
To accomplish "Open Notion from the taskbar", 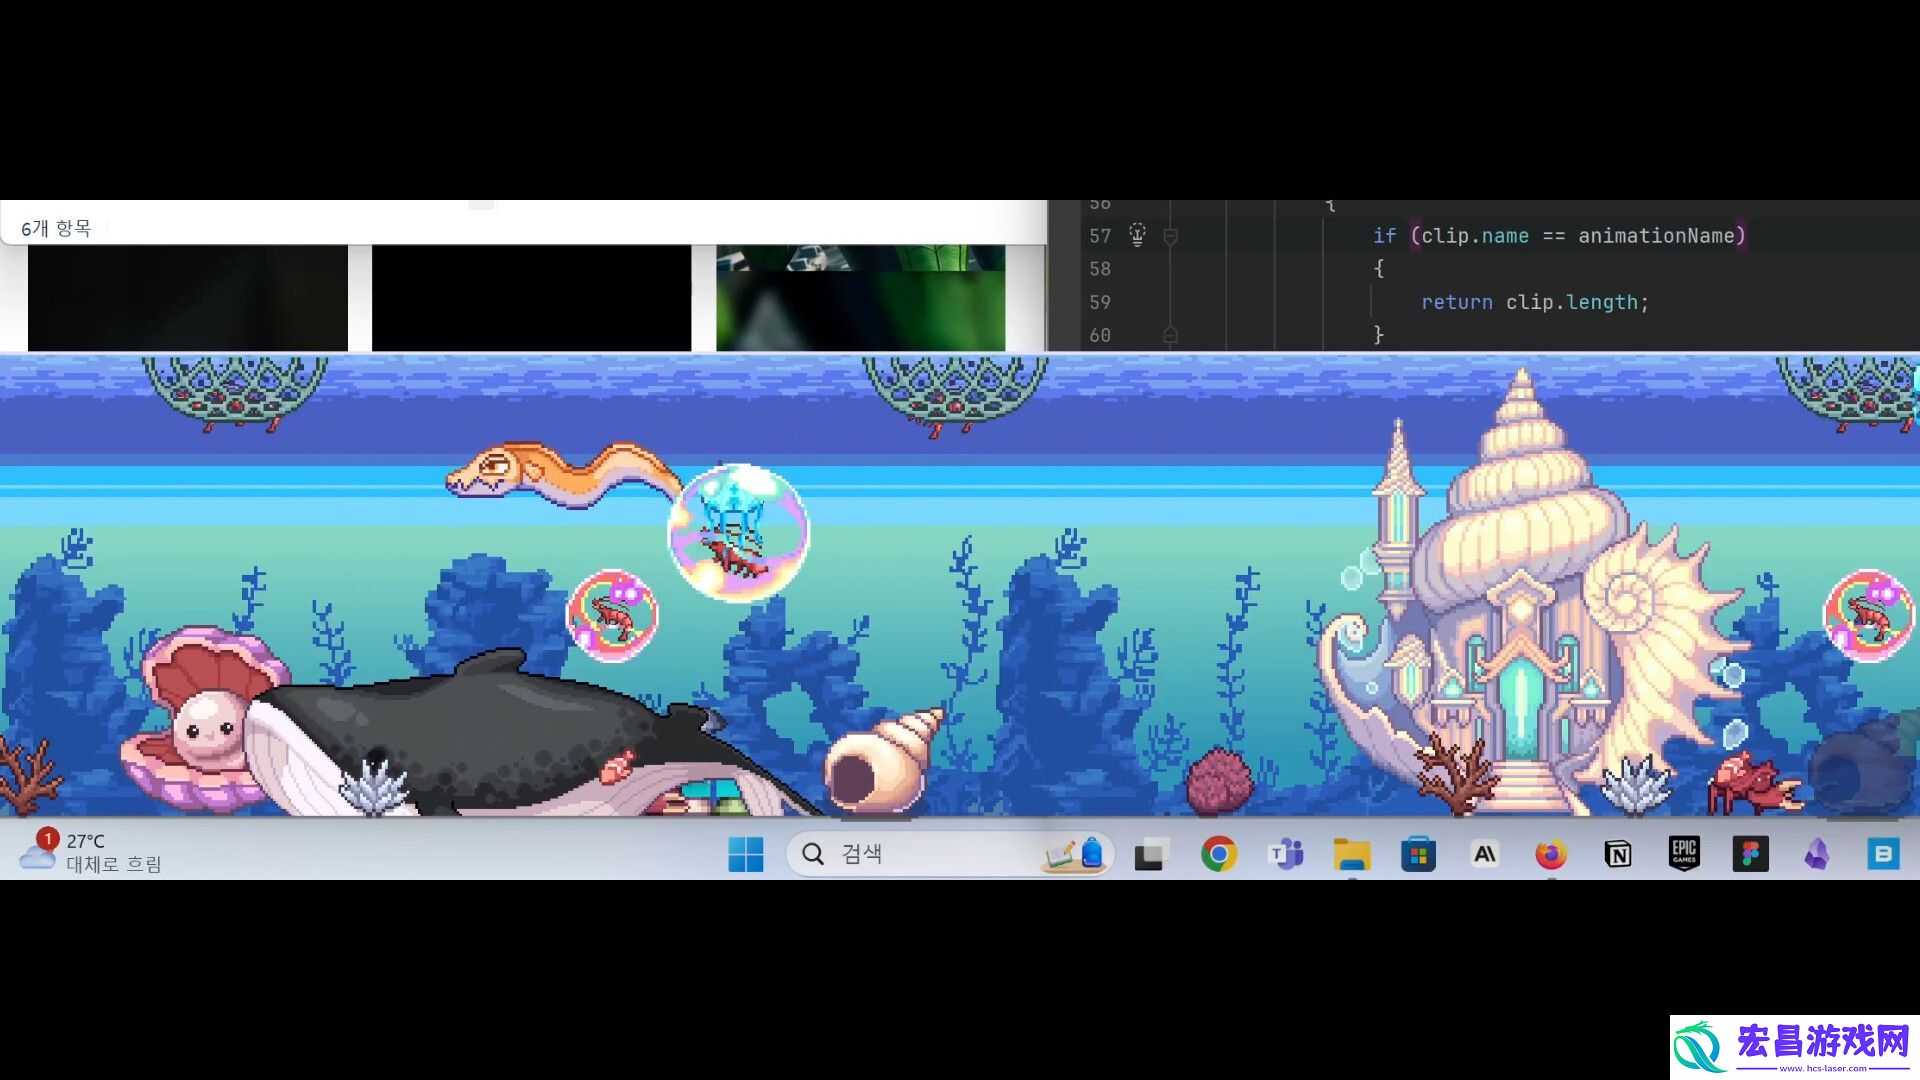I will click(1618, 854).
